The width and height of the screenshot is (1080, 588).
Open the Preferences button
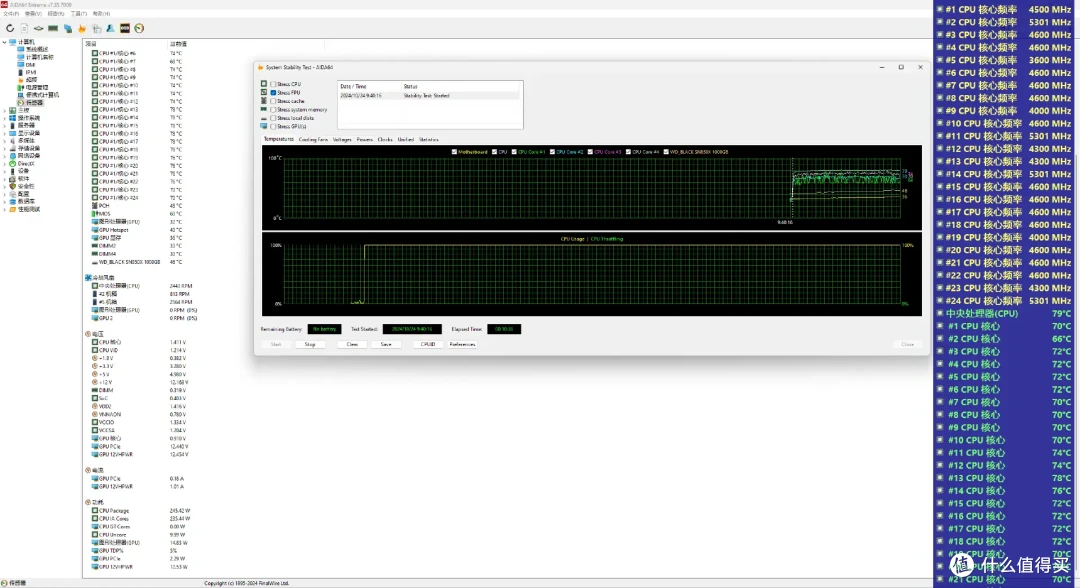coord(462,344)
